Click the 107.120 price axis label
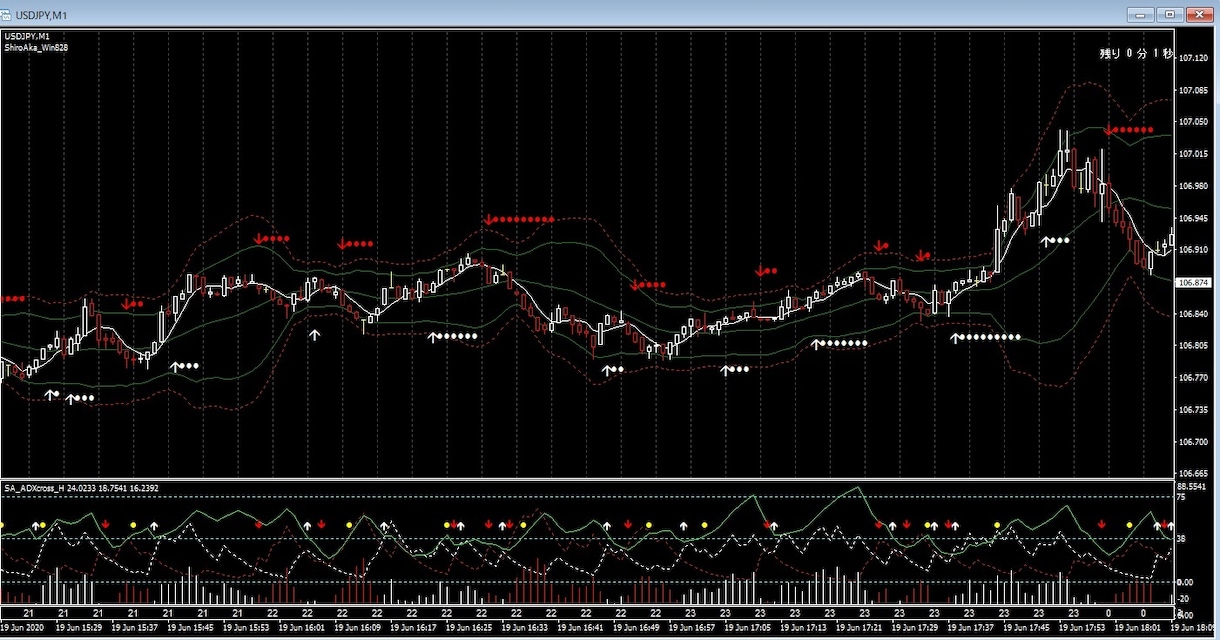1220x640 pixels. click(1195, 59)
